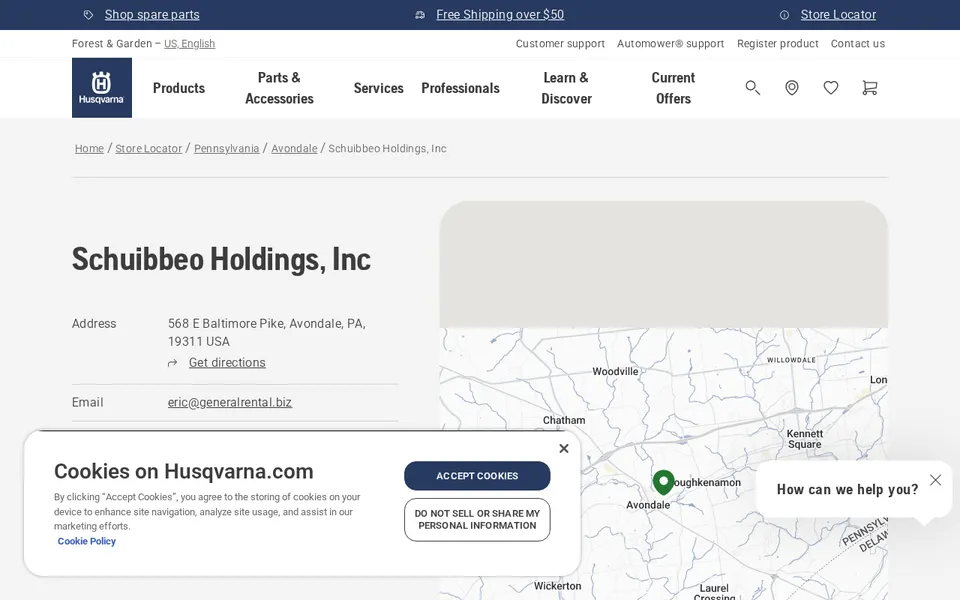Open Automower® support

[670, 43]
